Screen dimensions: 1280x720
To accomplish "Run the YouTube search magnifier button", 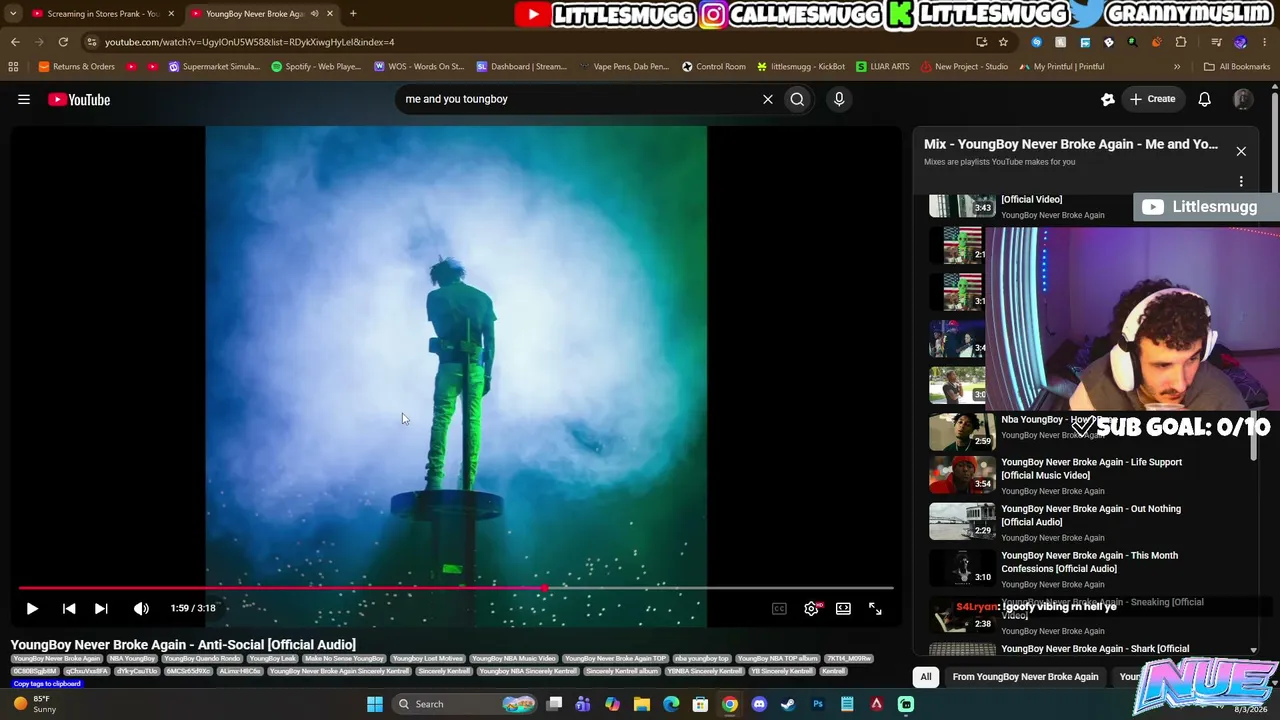I will click(797, 99).
